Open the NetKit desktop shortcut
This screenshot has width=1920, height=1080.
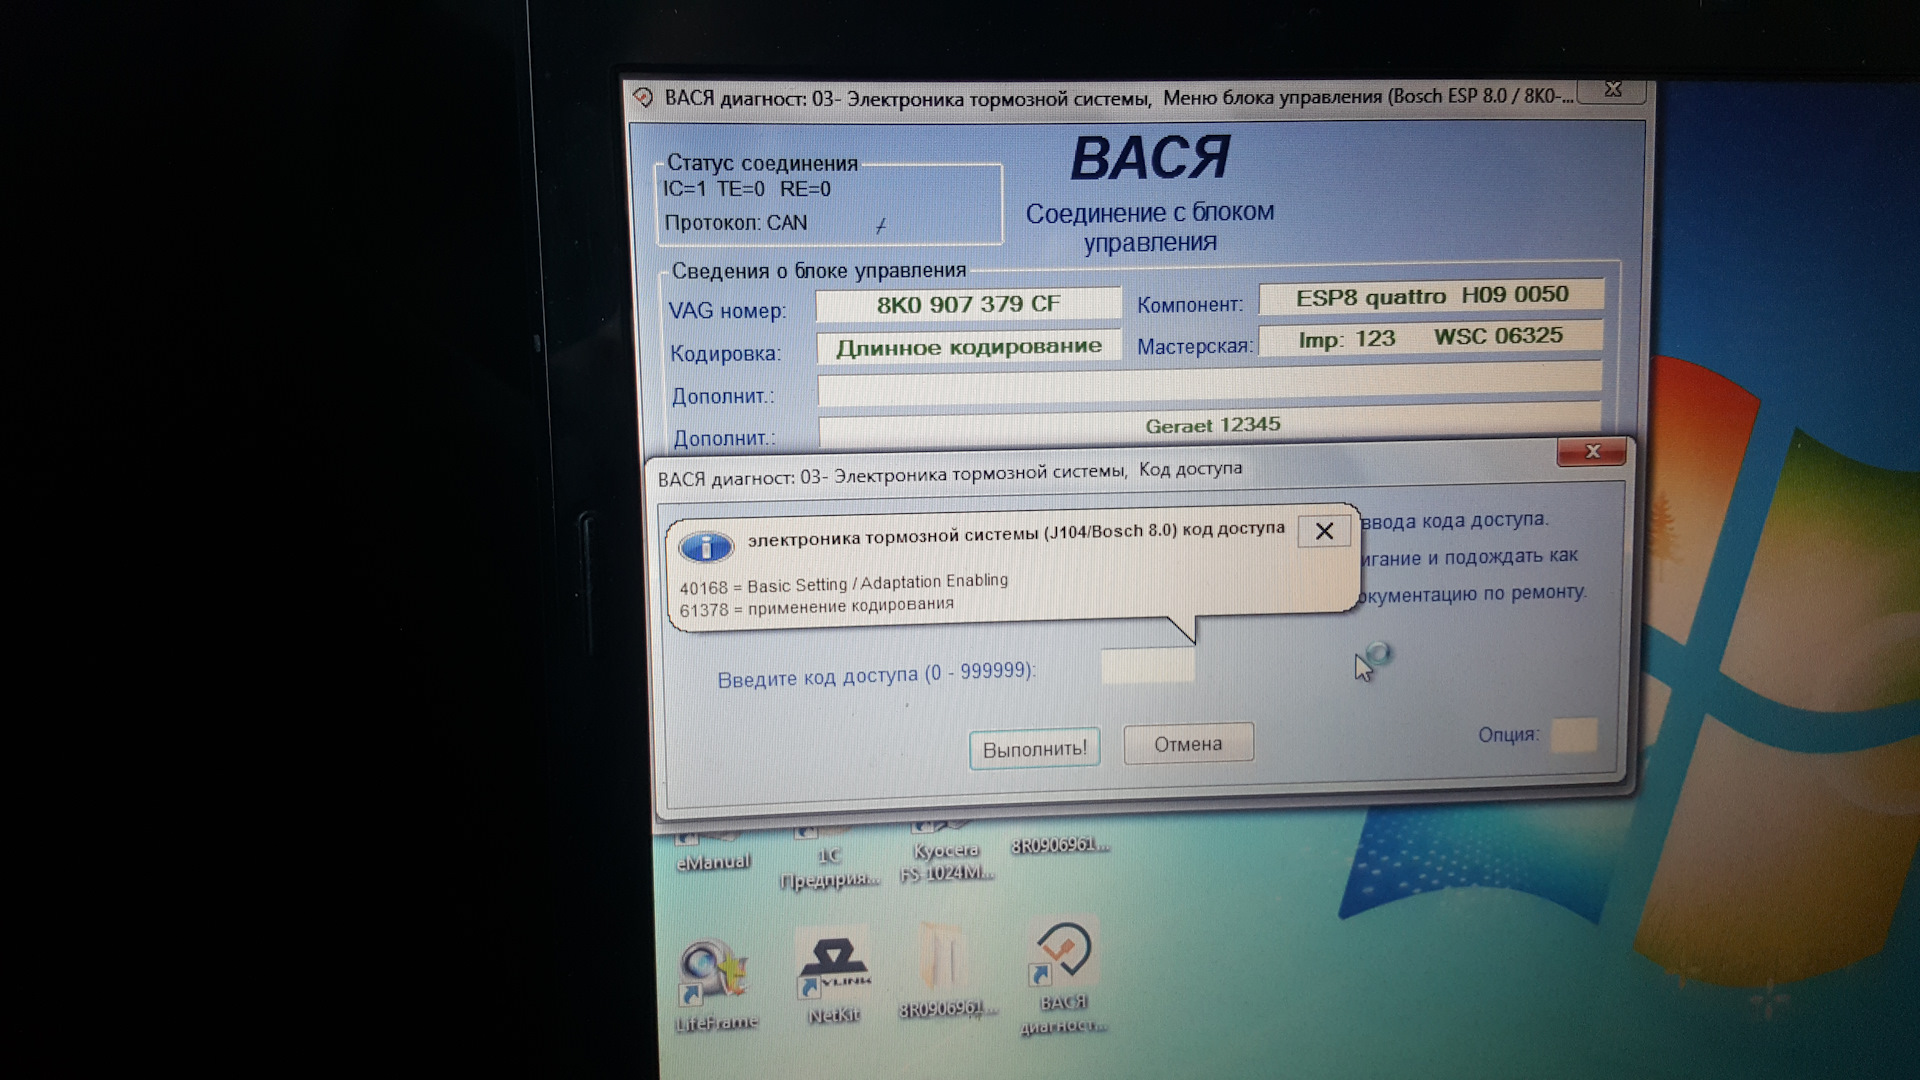click(x=834, y=977)
